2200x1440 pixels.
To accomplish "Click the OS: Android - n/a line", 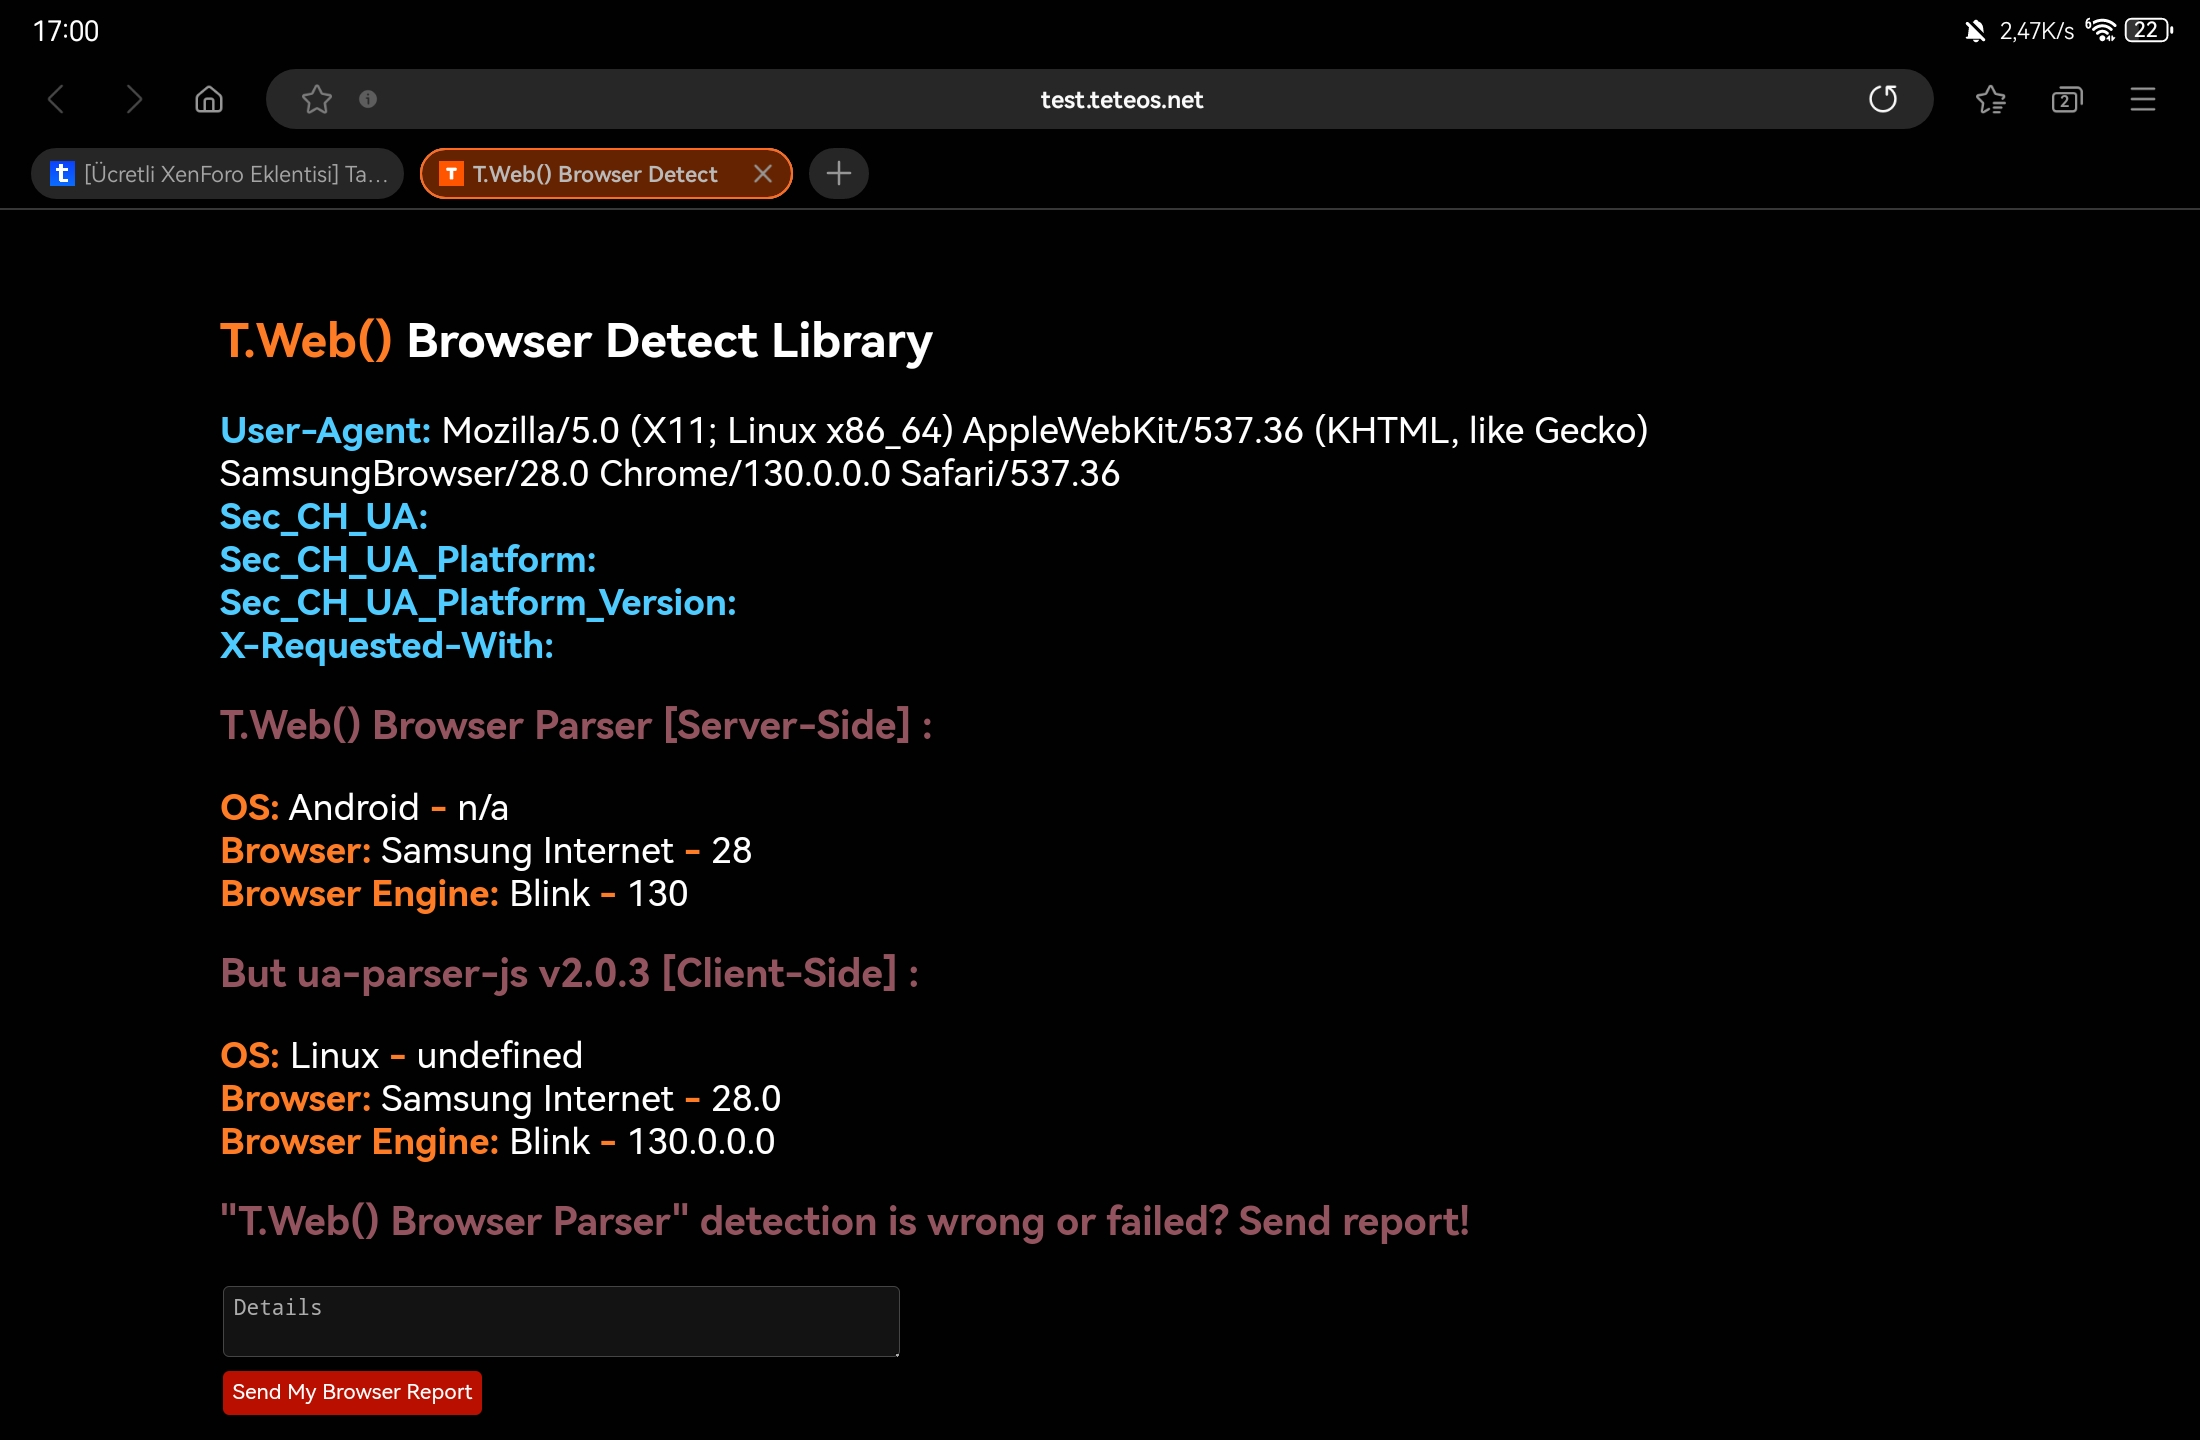I will click(364, 807).
